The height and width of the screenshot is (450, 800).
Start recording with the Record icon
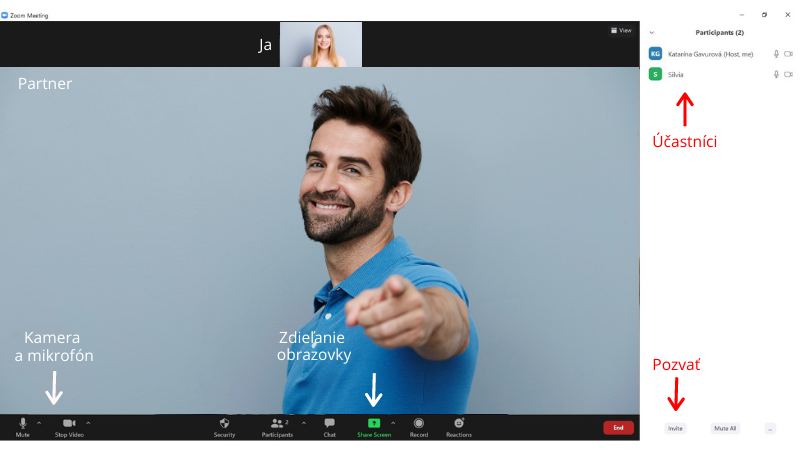418,424
